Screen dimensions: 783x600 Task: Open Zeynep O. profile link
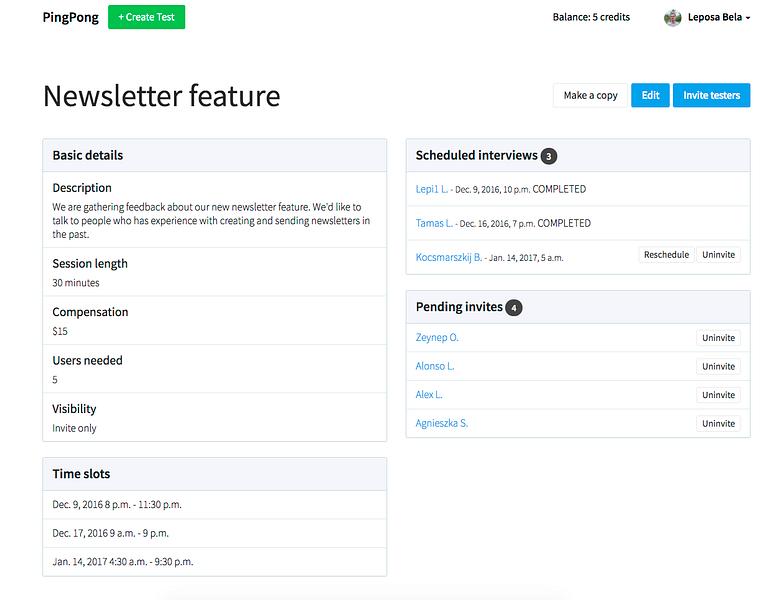[437, 337]
